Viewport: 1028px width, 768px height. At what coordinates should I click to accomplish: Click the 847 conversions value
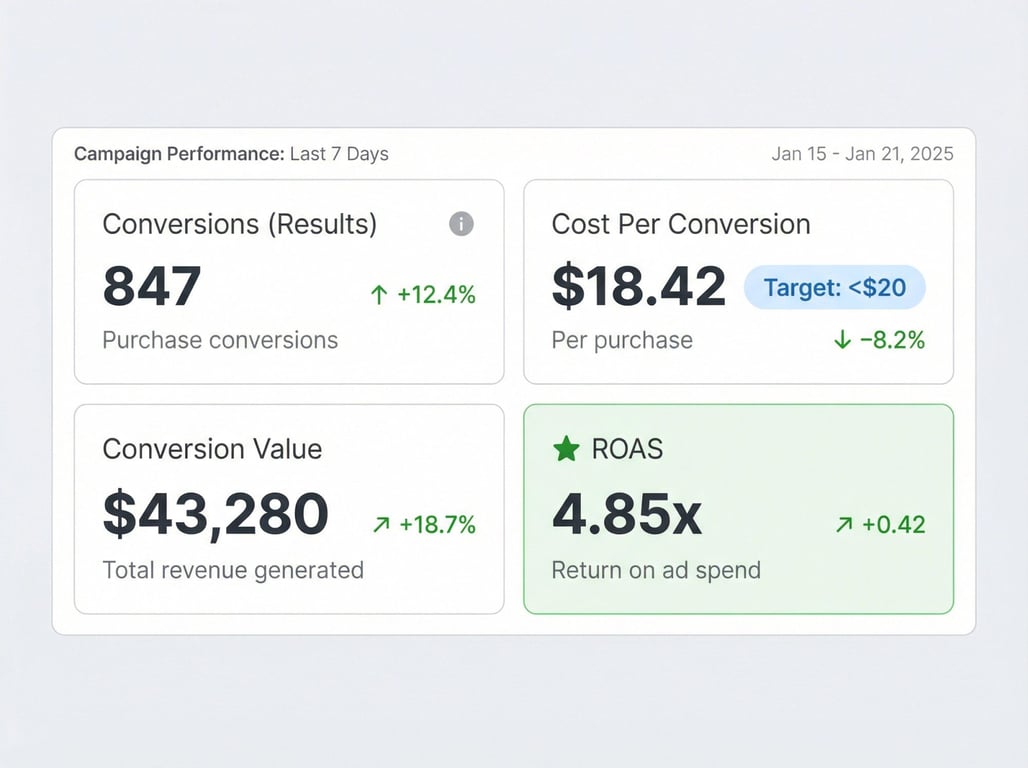tap(152, 287)
